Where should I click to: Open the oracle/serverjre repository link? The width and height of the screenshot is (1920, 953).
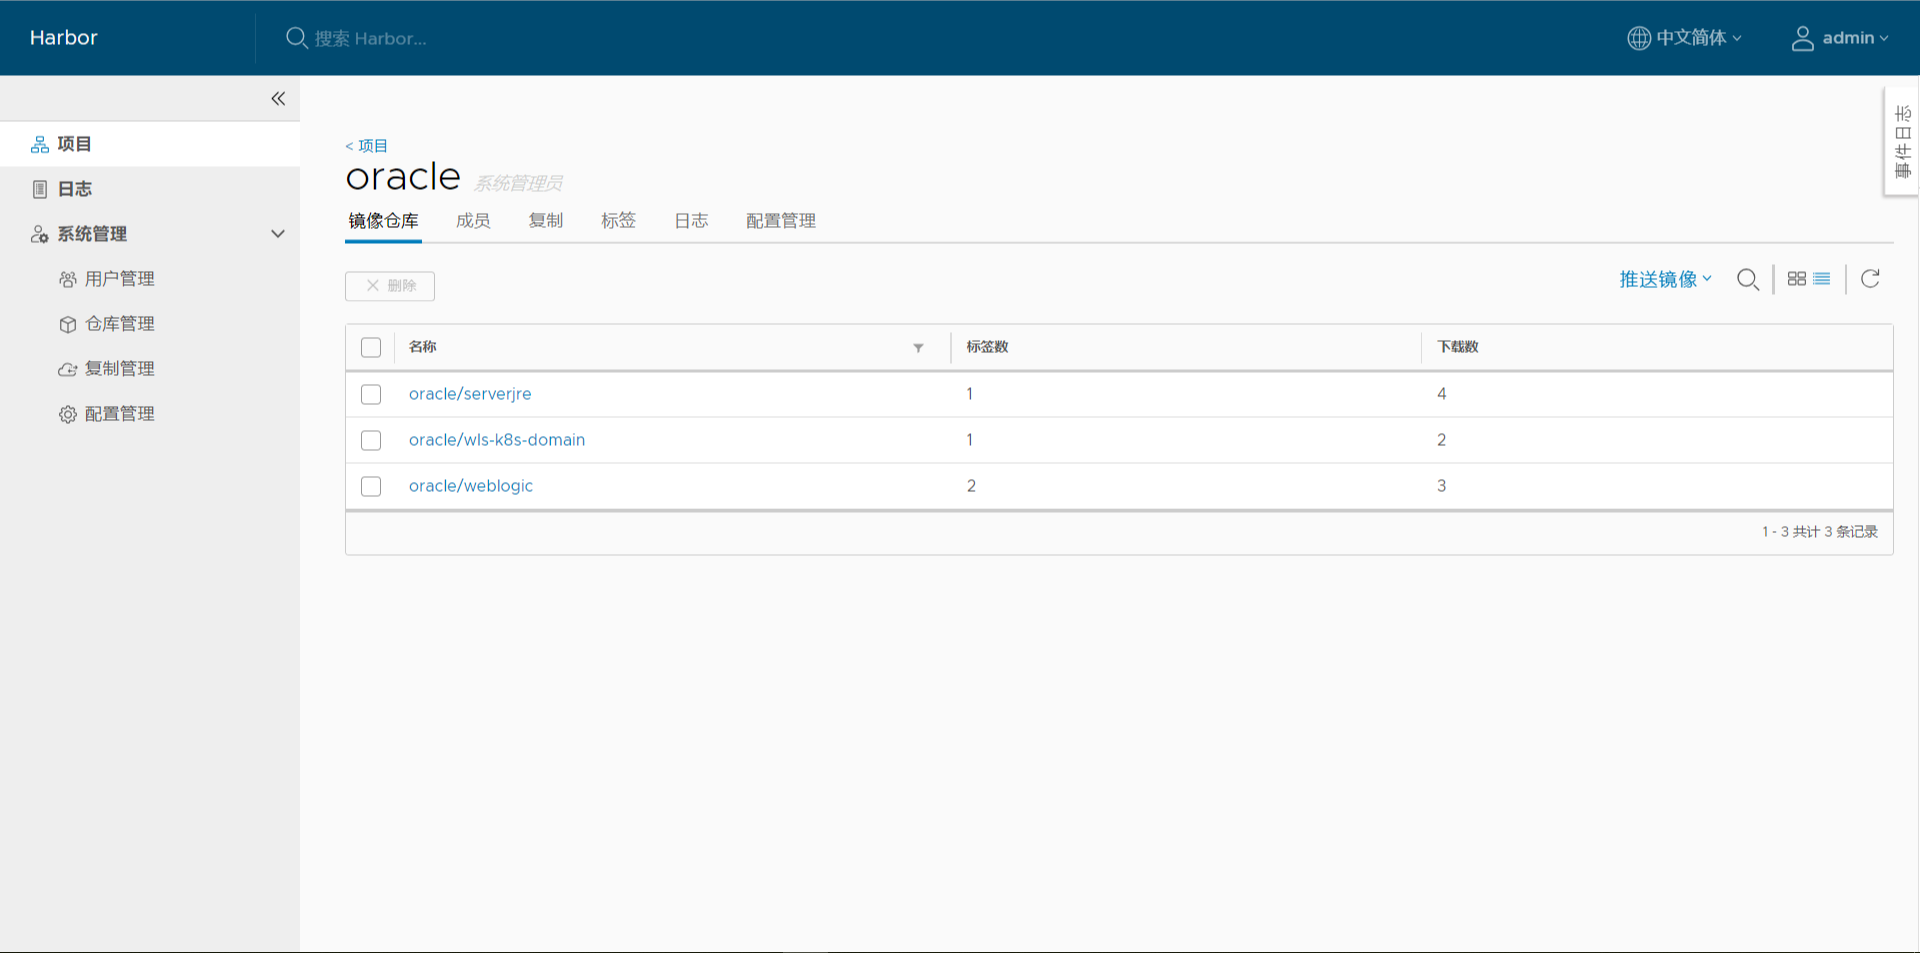[x=470, y=394]
